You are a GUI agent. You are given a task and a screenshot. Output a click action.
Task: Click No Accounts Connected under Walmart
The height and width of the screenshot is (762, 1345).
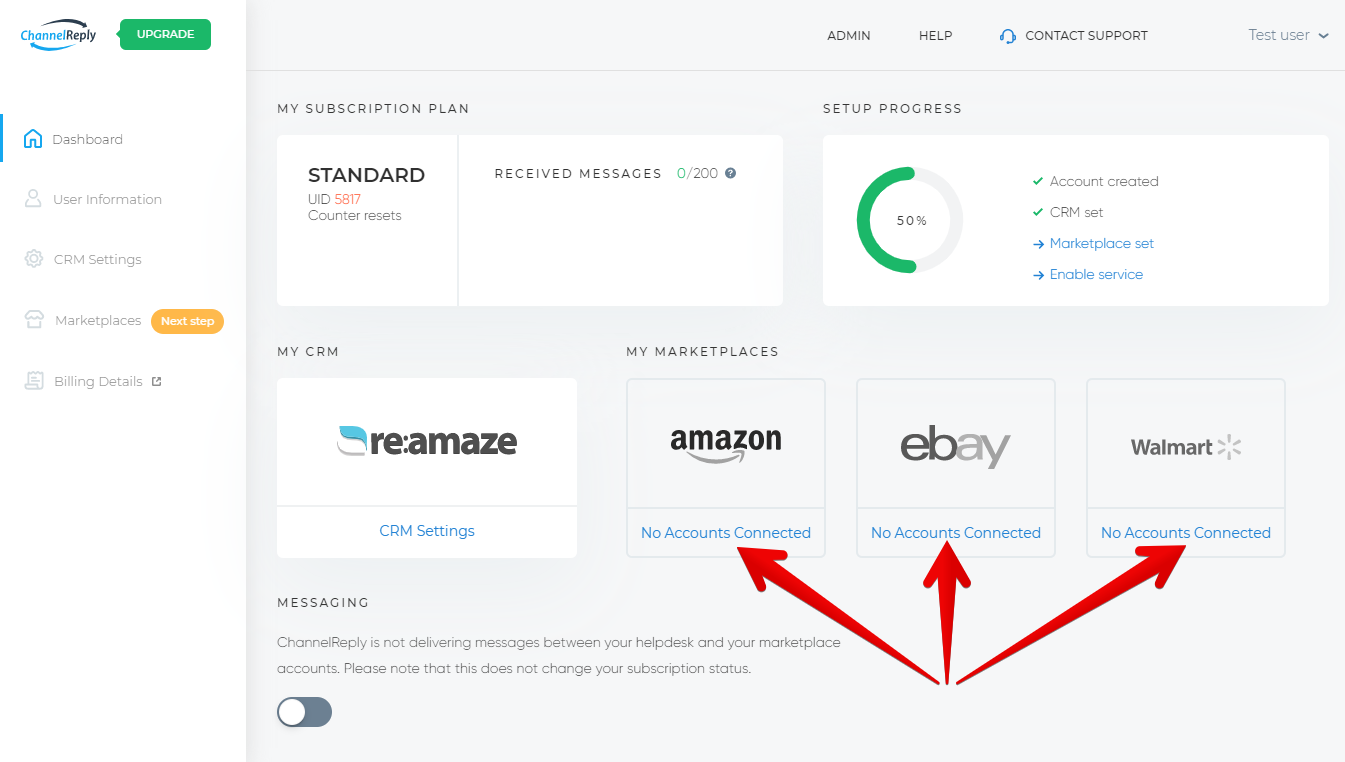coord(1186,533)
